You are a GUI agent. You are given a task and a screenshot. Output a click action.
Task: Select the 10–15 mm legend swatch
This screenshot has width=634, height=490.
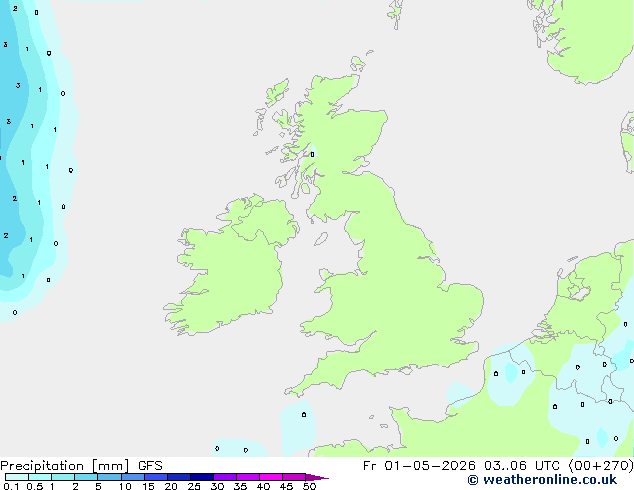click(x=133, y=477)
